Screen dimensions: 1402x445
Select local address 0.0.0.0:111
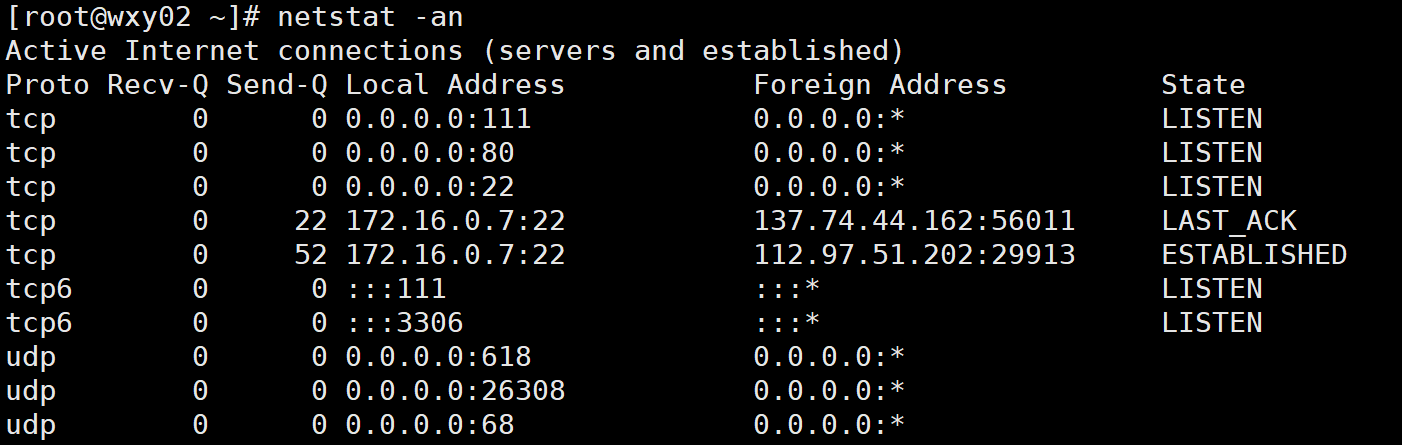pyautogui.click(x=438, y=119)
